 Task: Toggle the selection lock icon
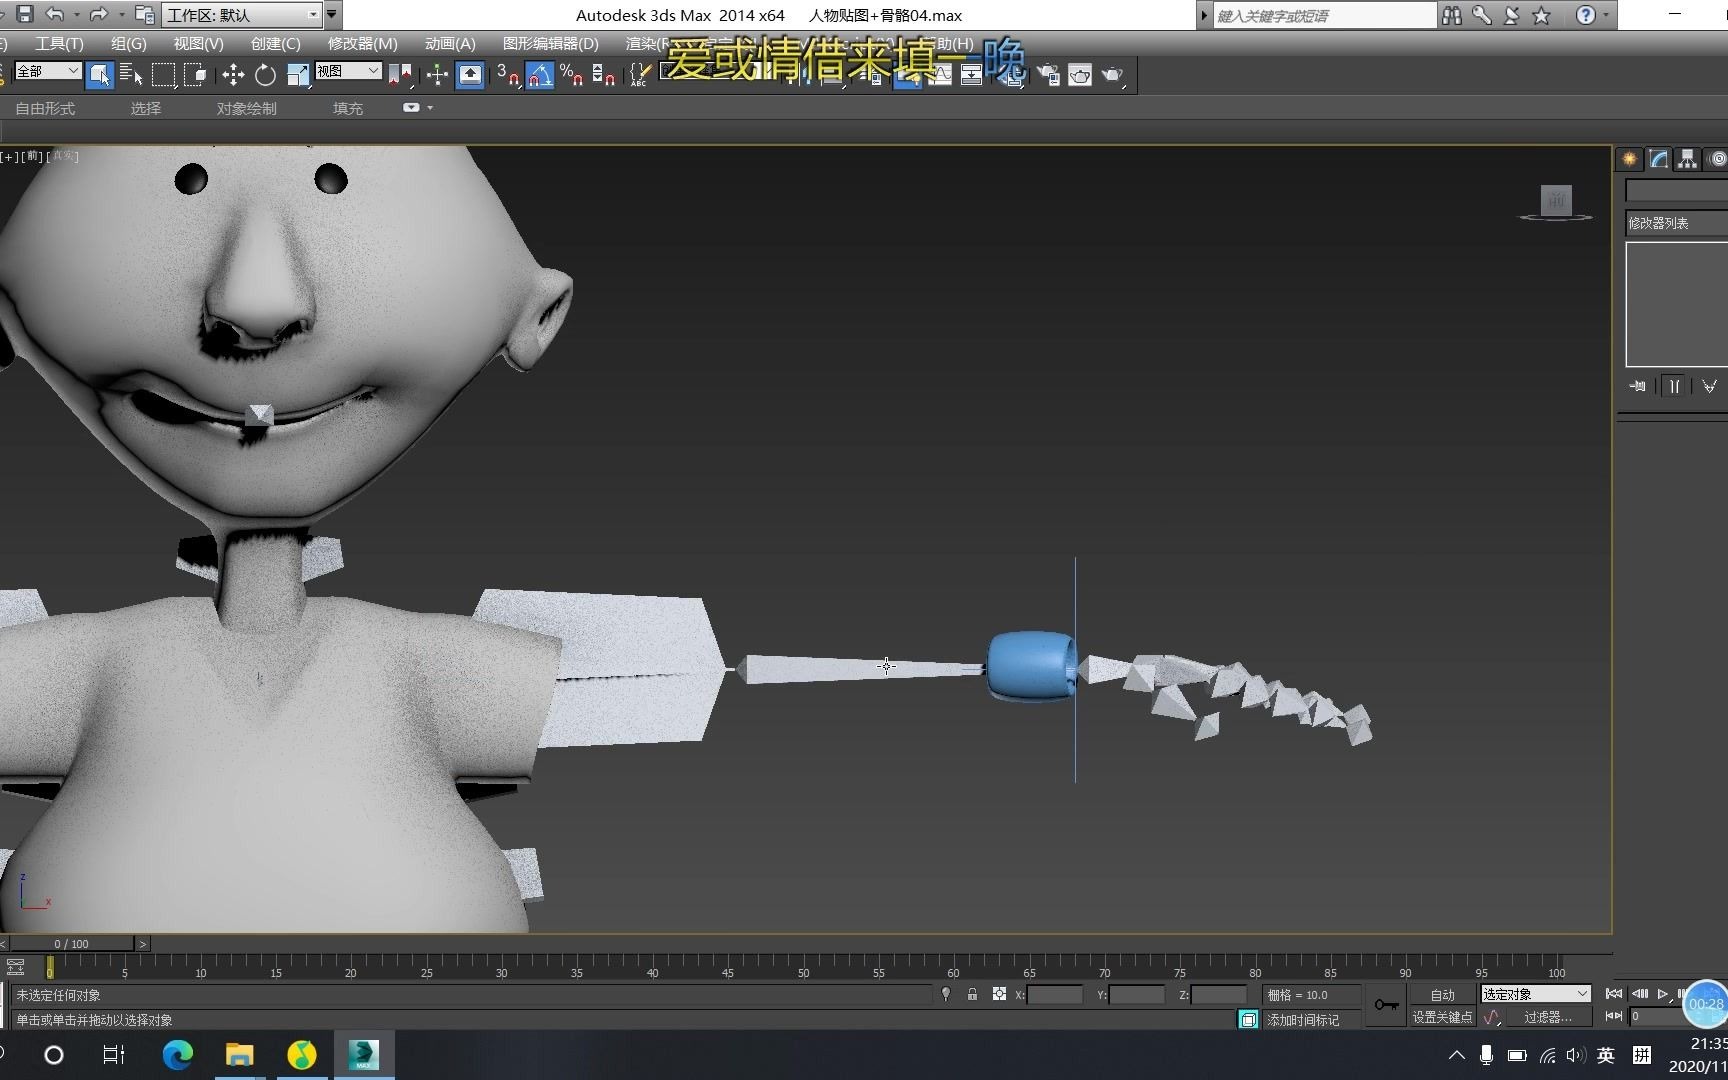click(x=972, y=994)
